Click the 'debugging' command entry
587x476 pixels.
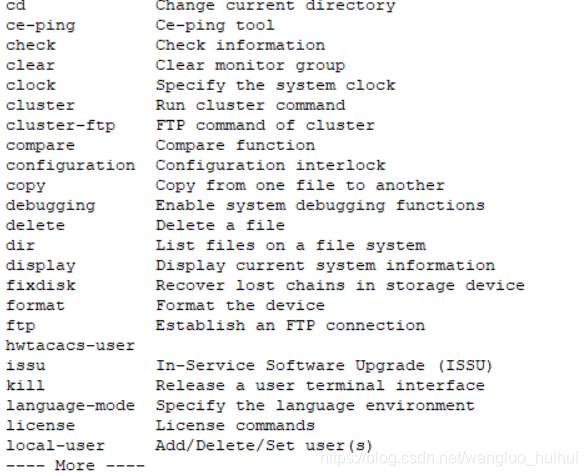pyautogui.click(x=51, y=206)
